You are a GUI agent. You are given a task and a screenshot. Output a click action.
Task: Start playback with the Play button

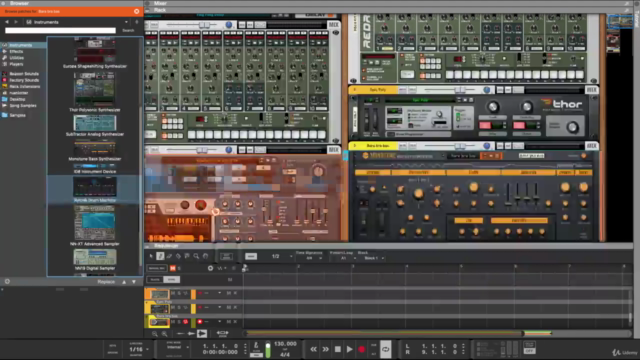point(349,349)
